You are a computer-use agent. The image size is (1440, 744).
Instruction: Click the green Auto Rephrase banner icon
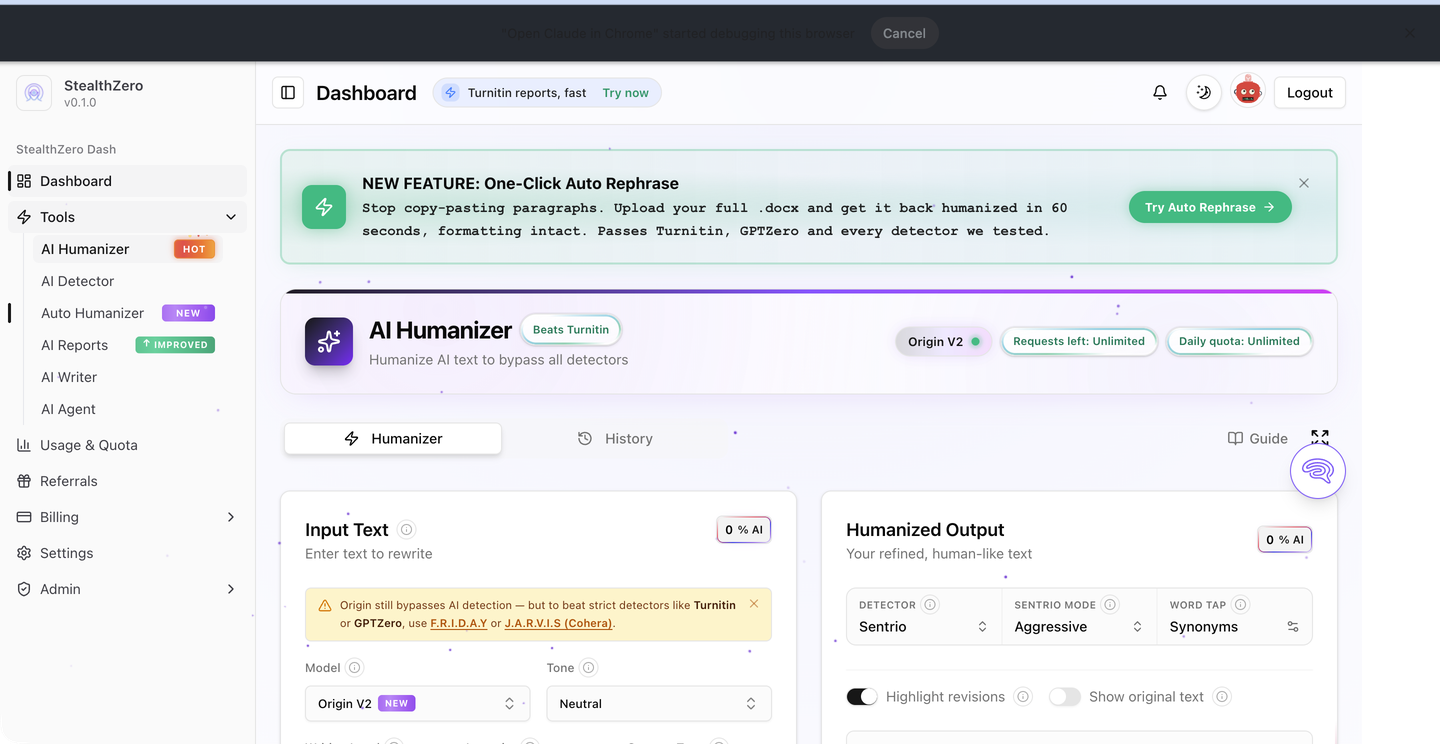click(324, 207)
